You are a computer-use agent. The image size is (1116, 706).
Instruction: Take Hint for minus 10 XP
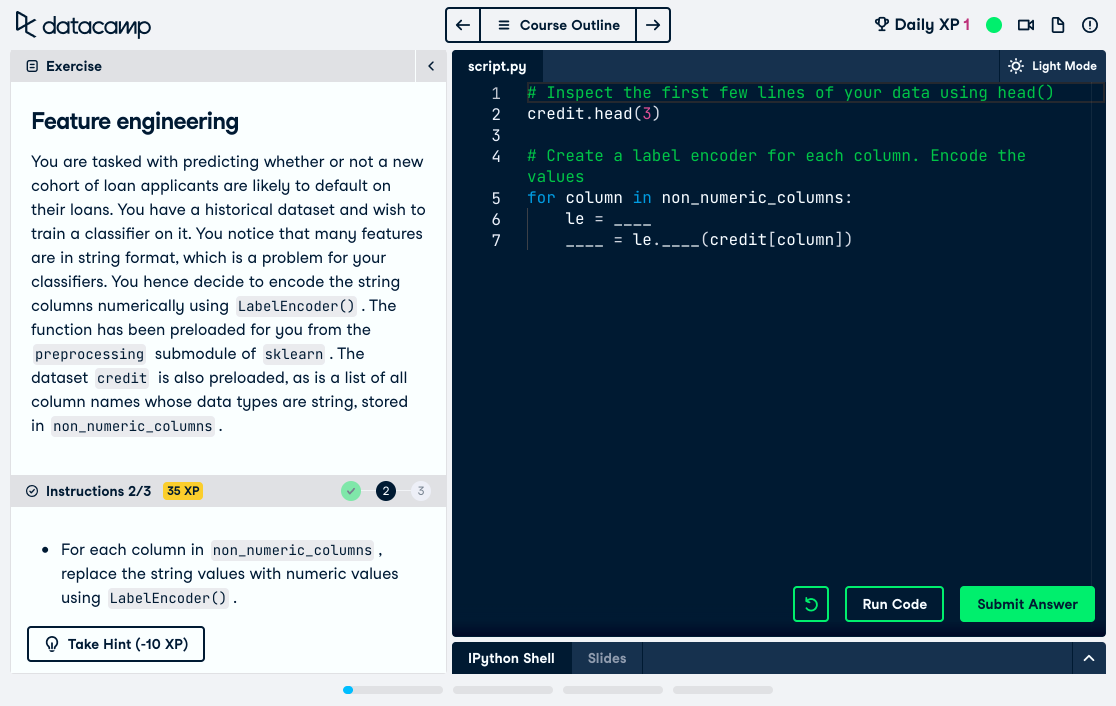coord(116,644)
